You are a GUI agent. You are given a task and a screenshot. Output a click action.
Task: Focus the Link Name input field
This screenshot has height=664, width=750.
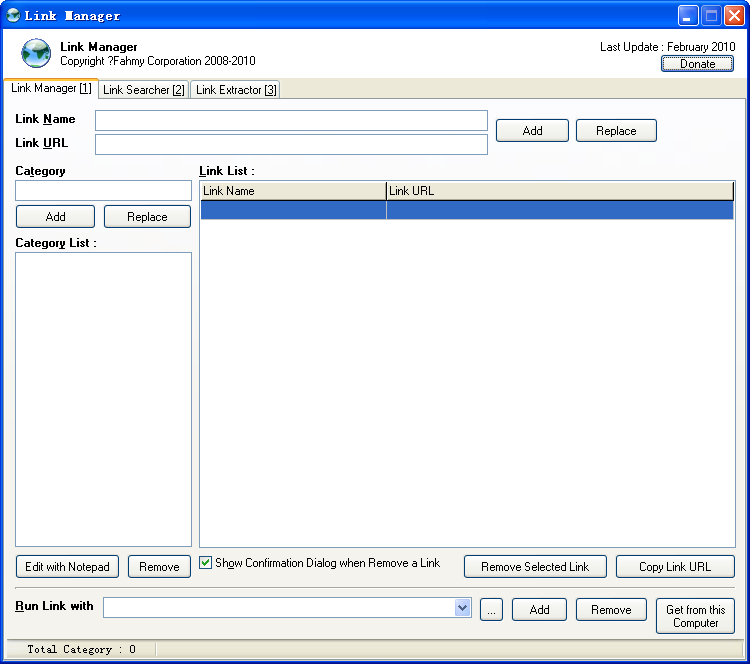291,121
